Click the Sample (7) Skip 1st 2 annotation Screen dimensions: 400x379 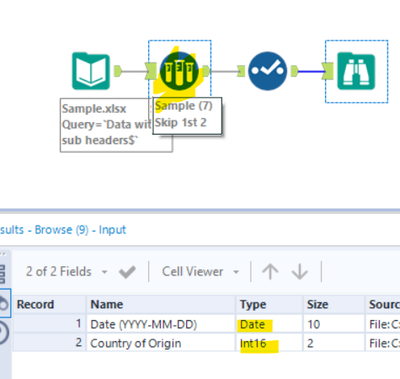coord(187,116)
